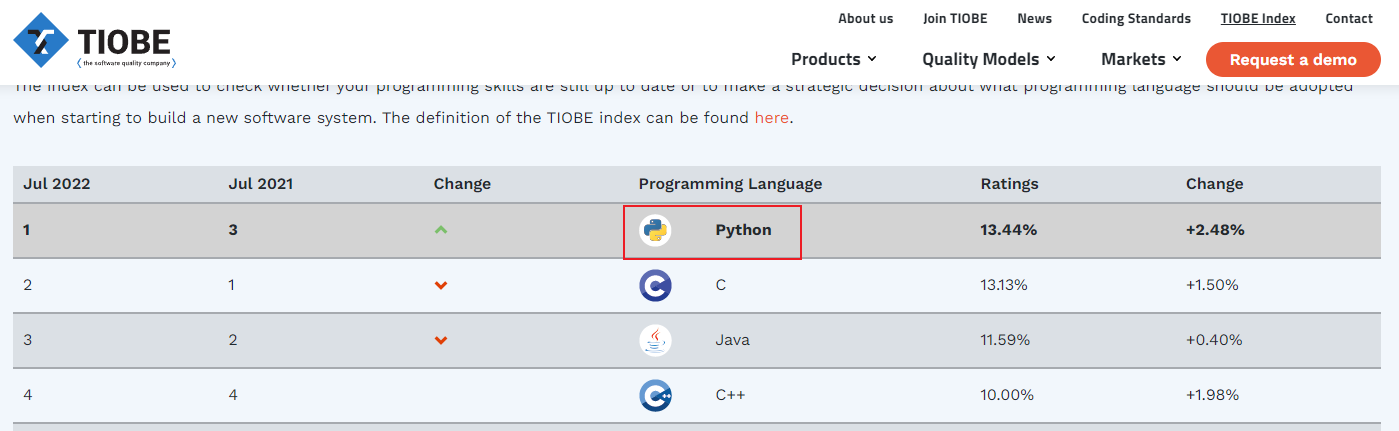Follow the 'here' definition link
The image size is (1399, 431).
771,118
